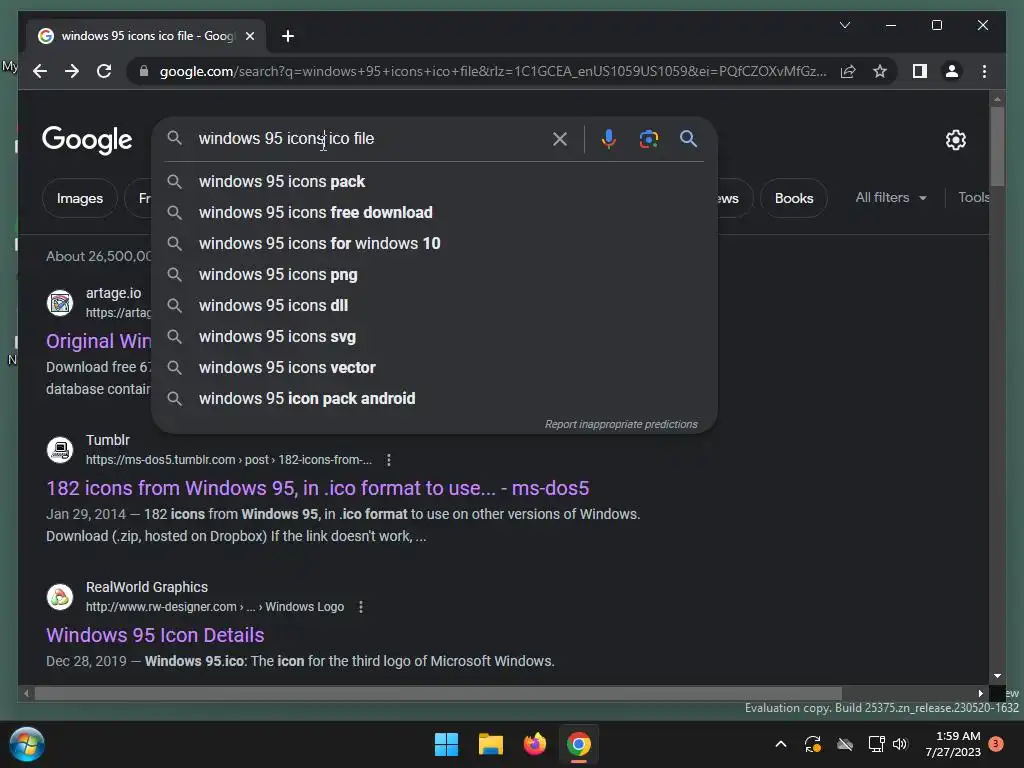Expand the All filters dropdown
Image resolution: width=1024 pixels, height=768 pixels.
891,197
